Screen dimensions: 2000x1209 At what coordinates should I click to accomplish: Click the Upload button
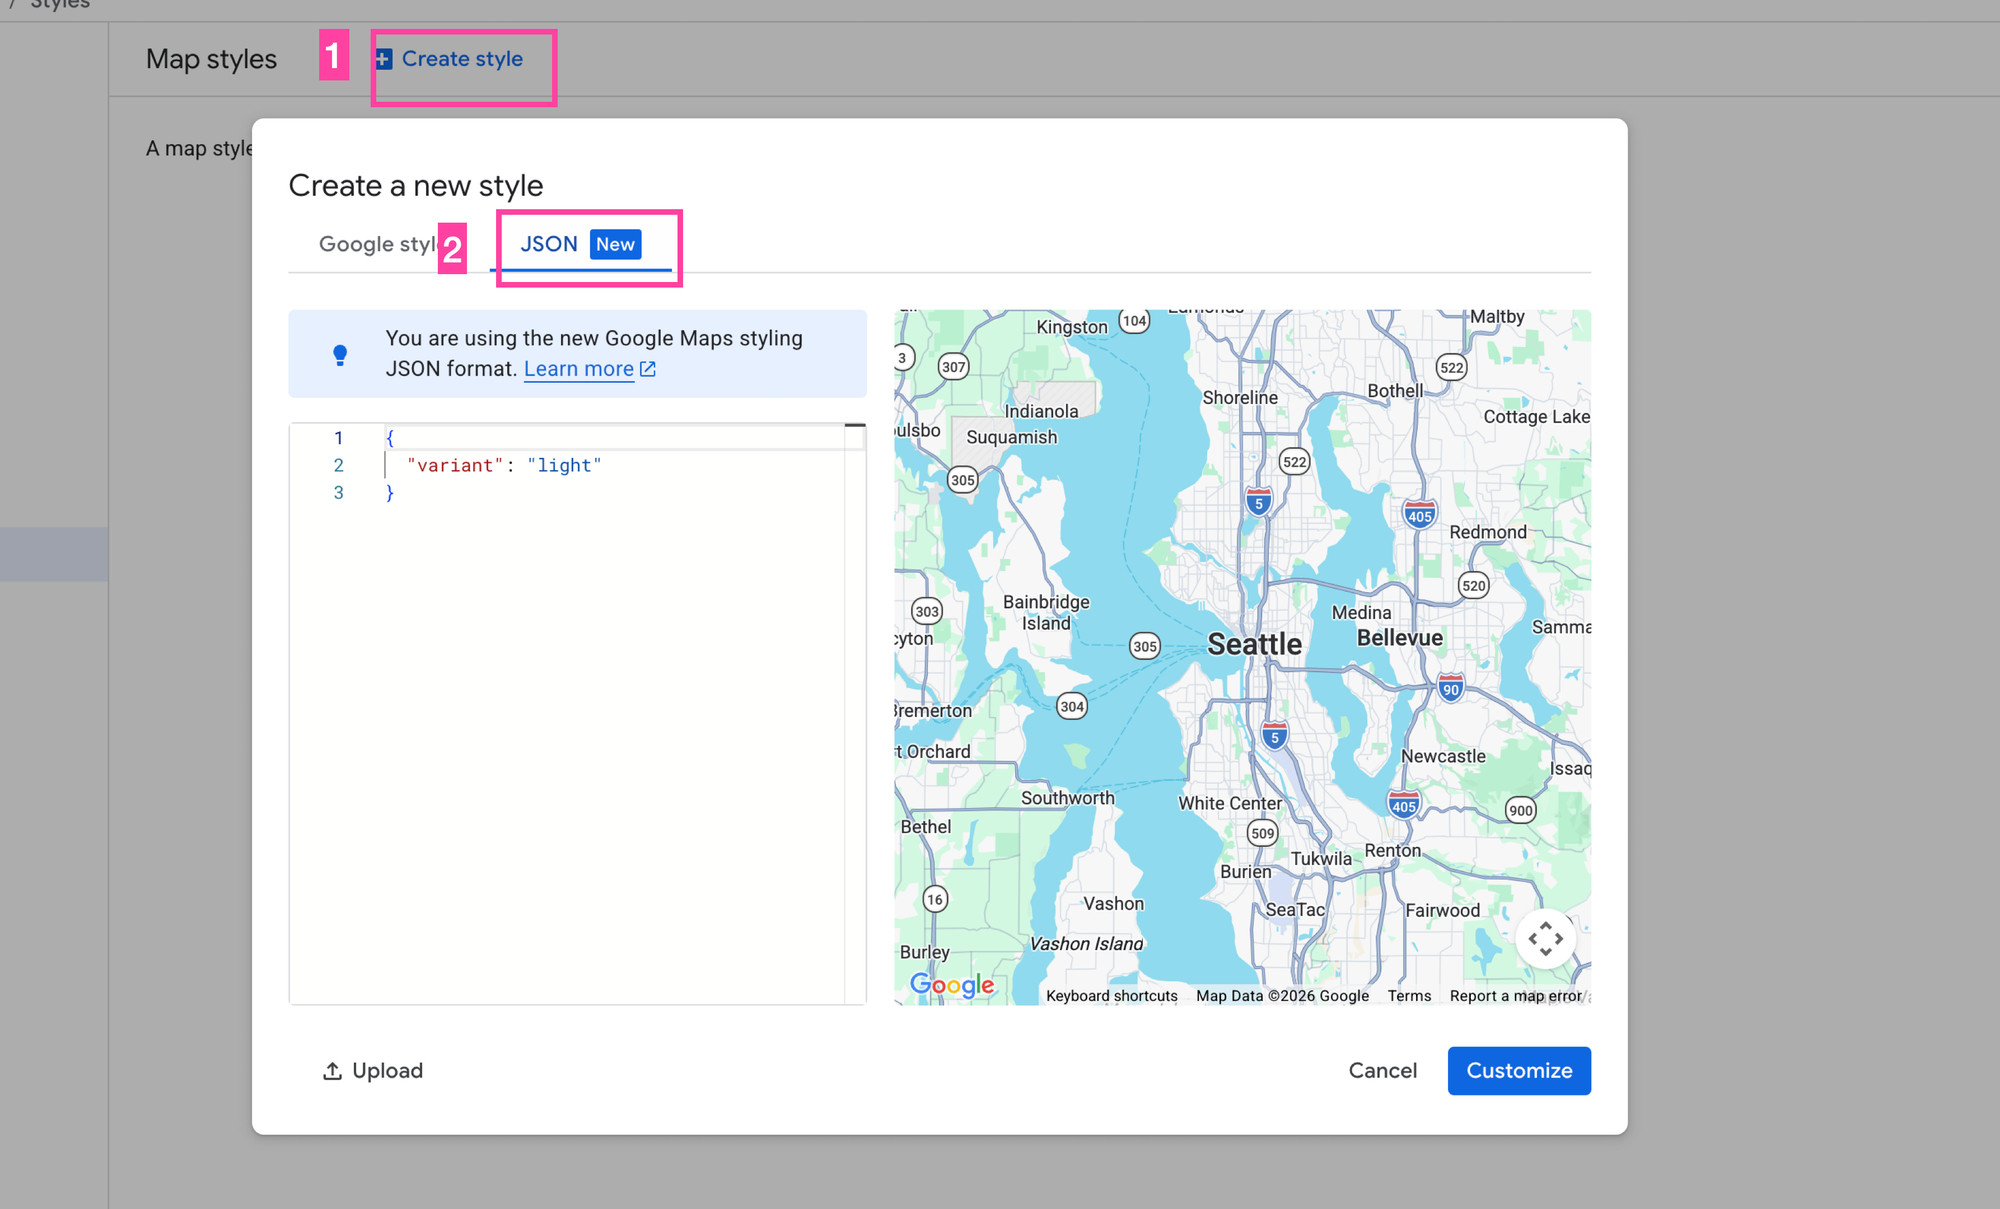point(372,1070)
